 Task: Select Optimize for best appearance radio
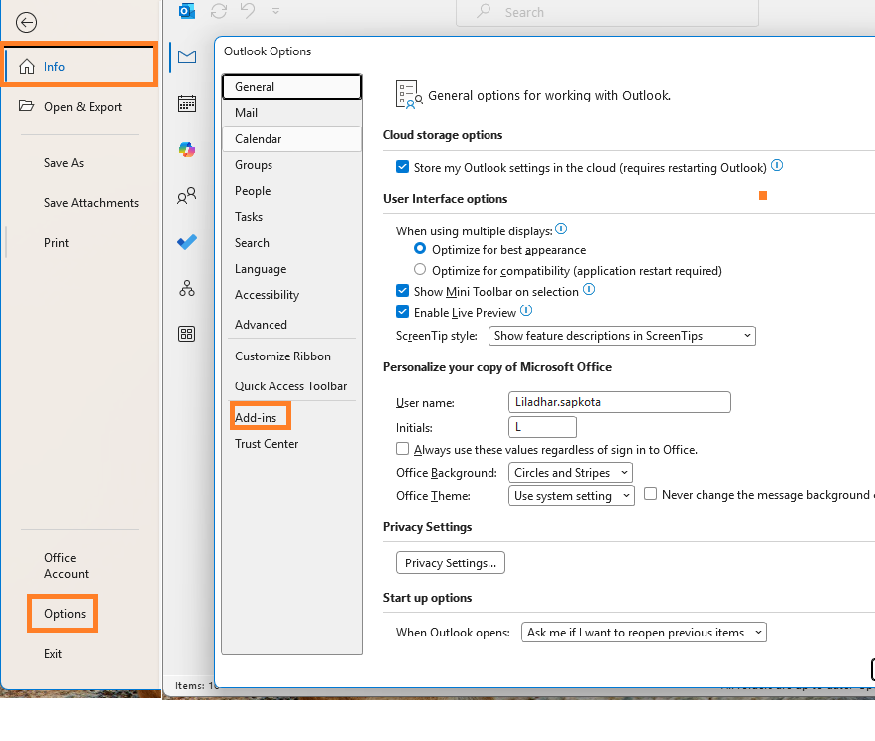tap(420, 248)
